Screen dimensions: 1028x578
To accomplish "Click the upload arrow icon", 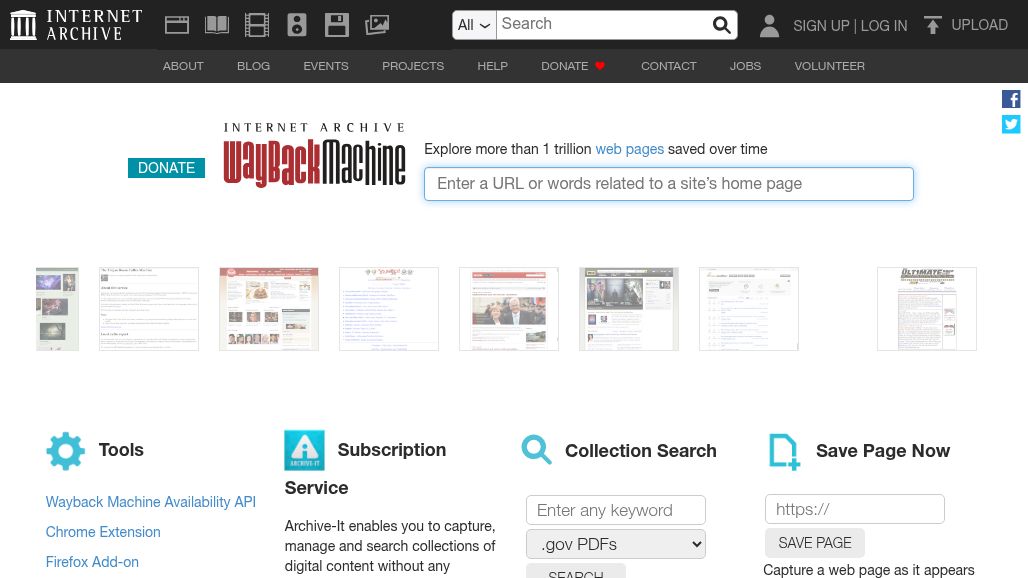I will 932,25.
